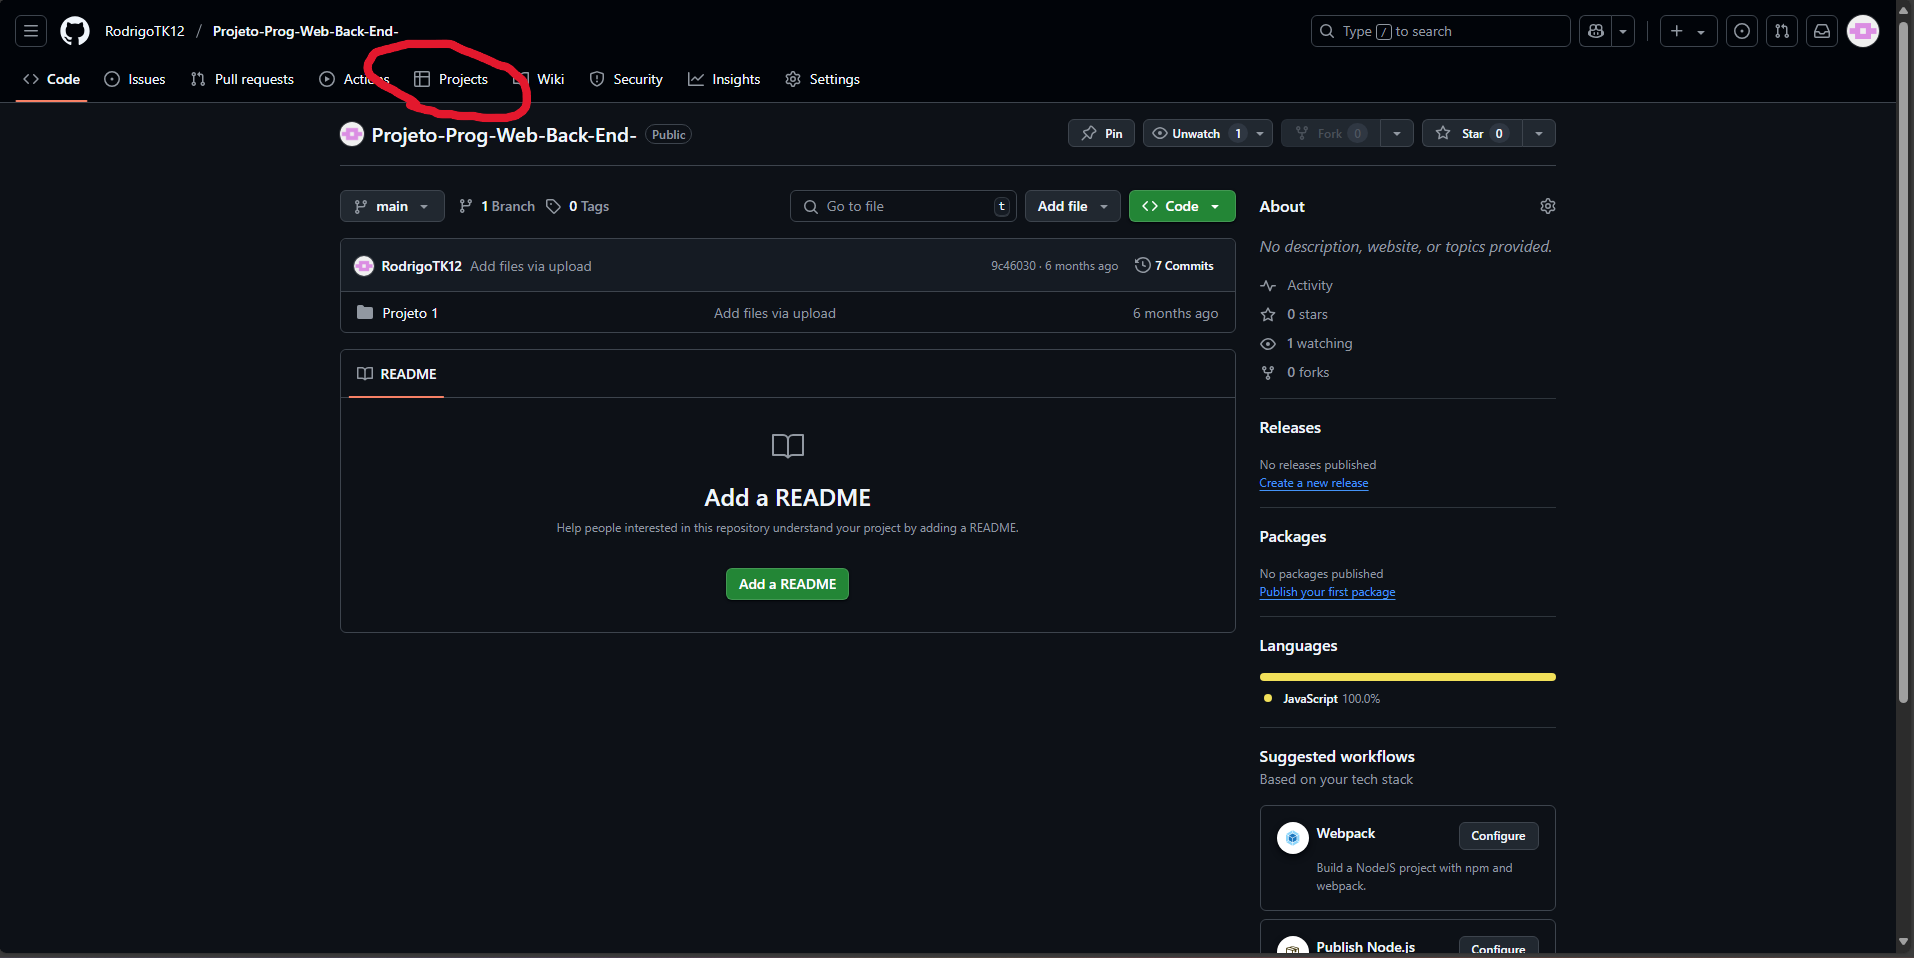The height and width of the screenshot is (958, 1914).
Task: Open the hamburger navigation menu
Action: (31, 31)
